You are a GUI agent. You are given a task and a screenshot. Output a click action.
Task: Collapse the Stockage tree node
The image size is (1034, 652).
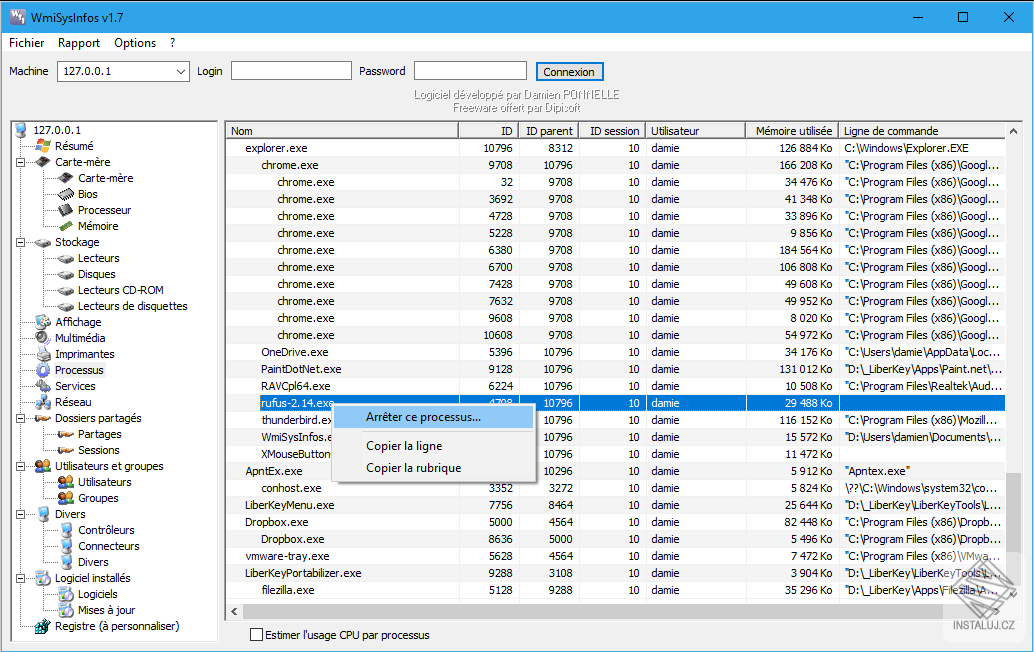click(x=20, y=242)
